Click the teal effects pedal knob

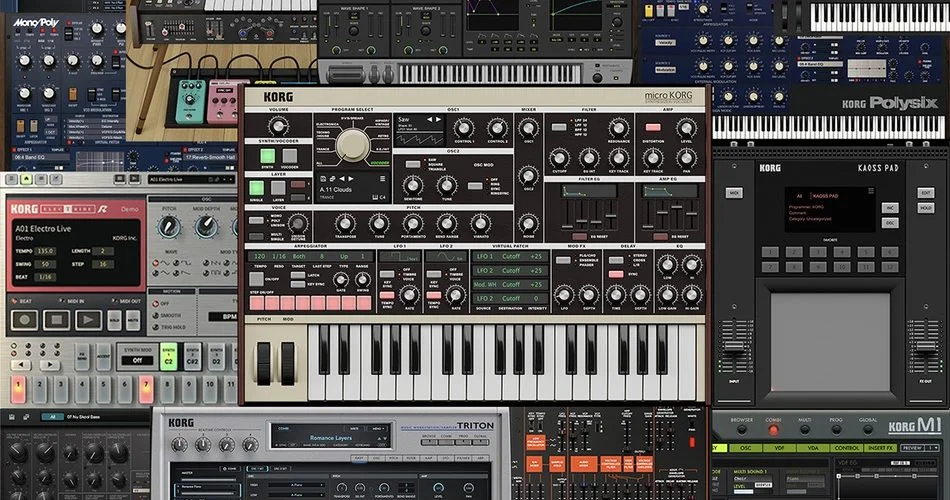[x=190, y=100]
